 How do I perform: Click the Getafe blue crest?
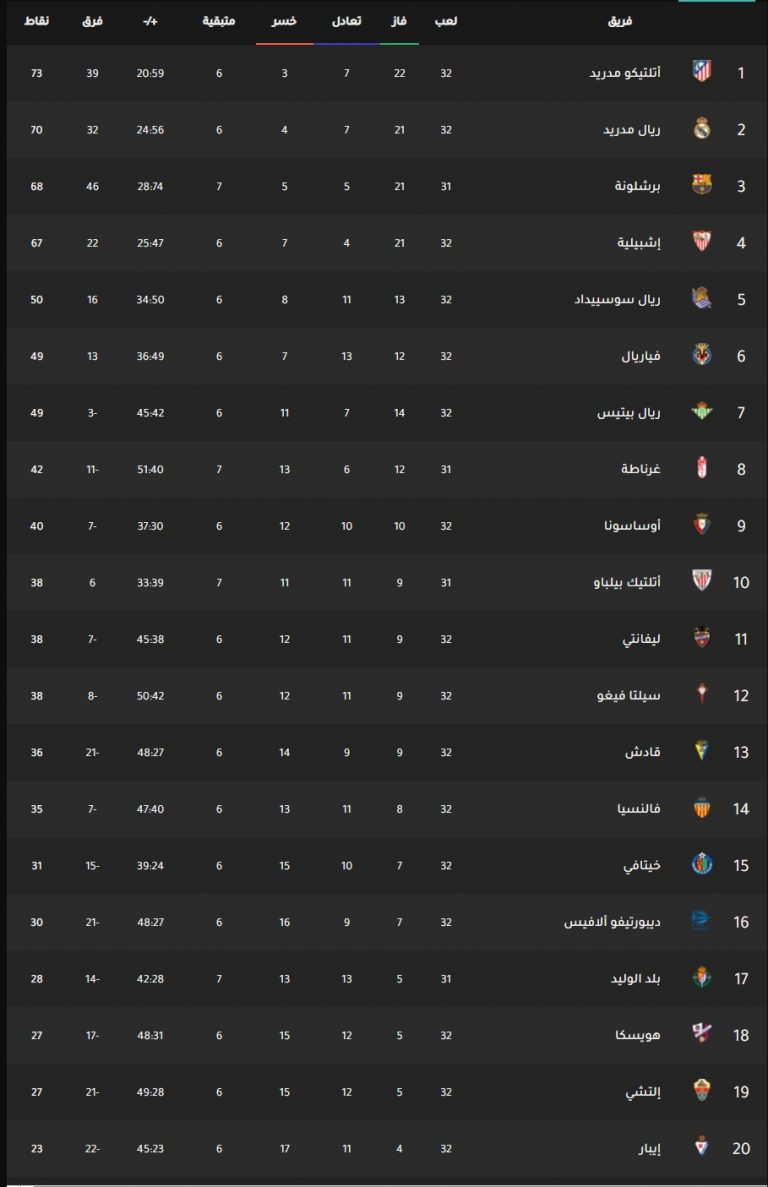pos(701,865)
